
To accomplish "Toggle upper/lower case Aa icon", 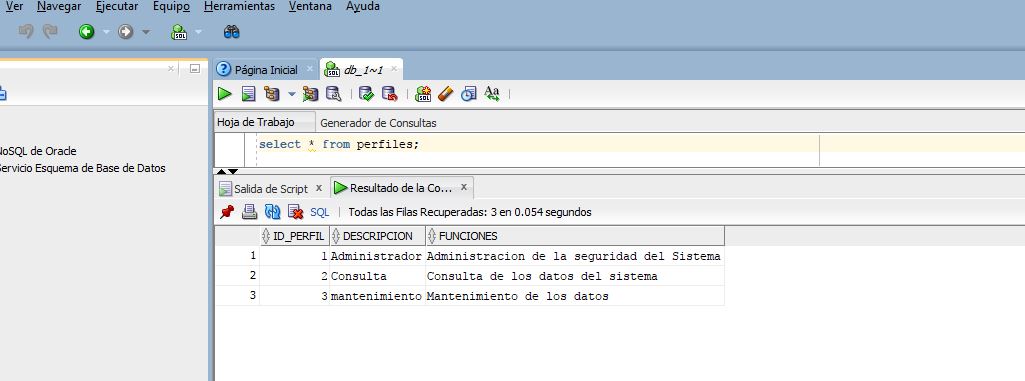I will point(492,94).
